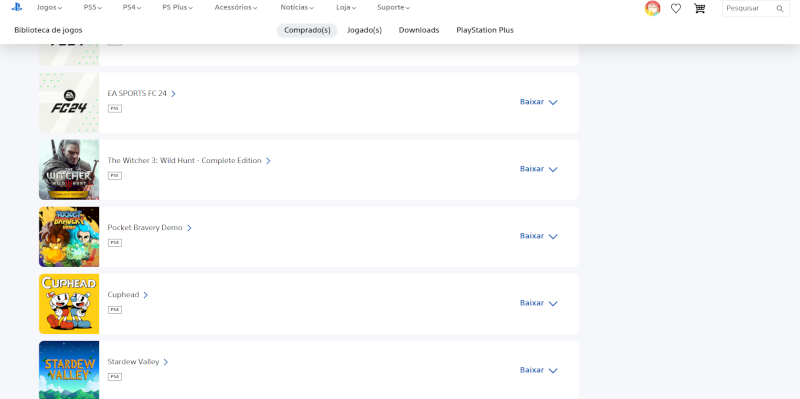
Task: Switch to the Jogado(s) tab
Action: [x=364, y=30]
